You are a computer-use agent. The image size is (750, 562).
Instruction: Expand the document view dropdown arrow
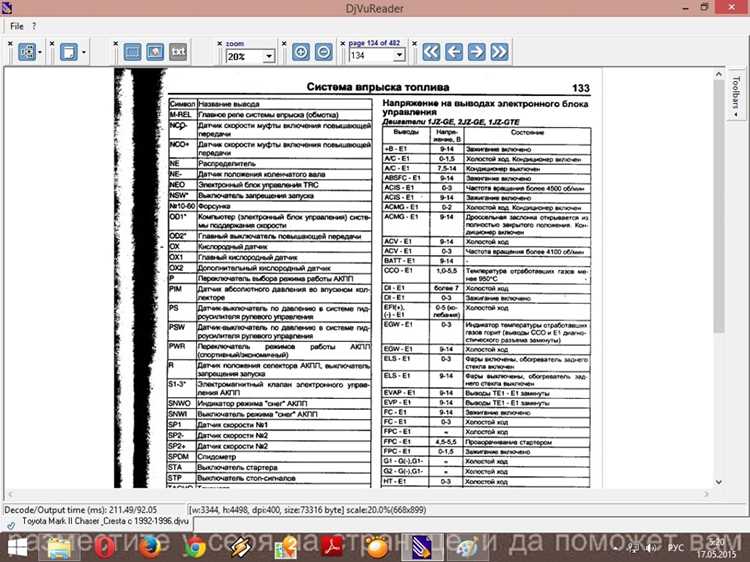[x=85, y=51]
